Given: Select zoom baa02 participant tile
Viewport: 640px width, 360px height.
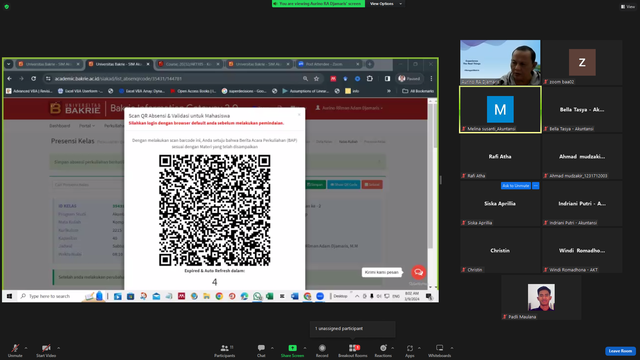Looking at the screenshot, I should pyautogui.click(x=582, y=62).
